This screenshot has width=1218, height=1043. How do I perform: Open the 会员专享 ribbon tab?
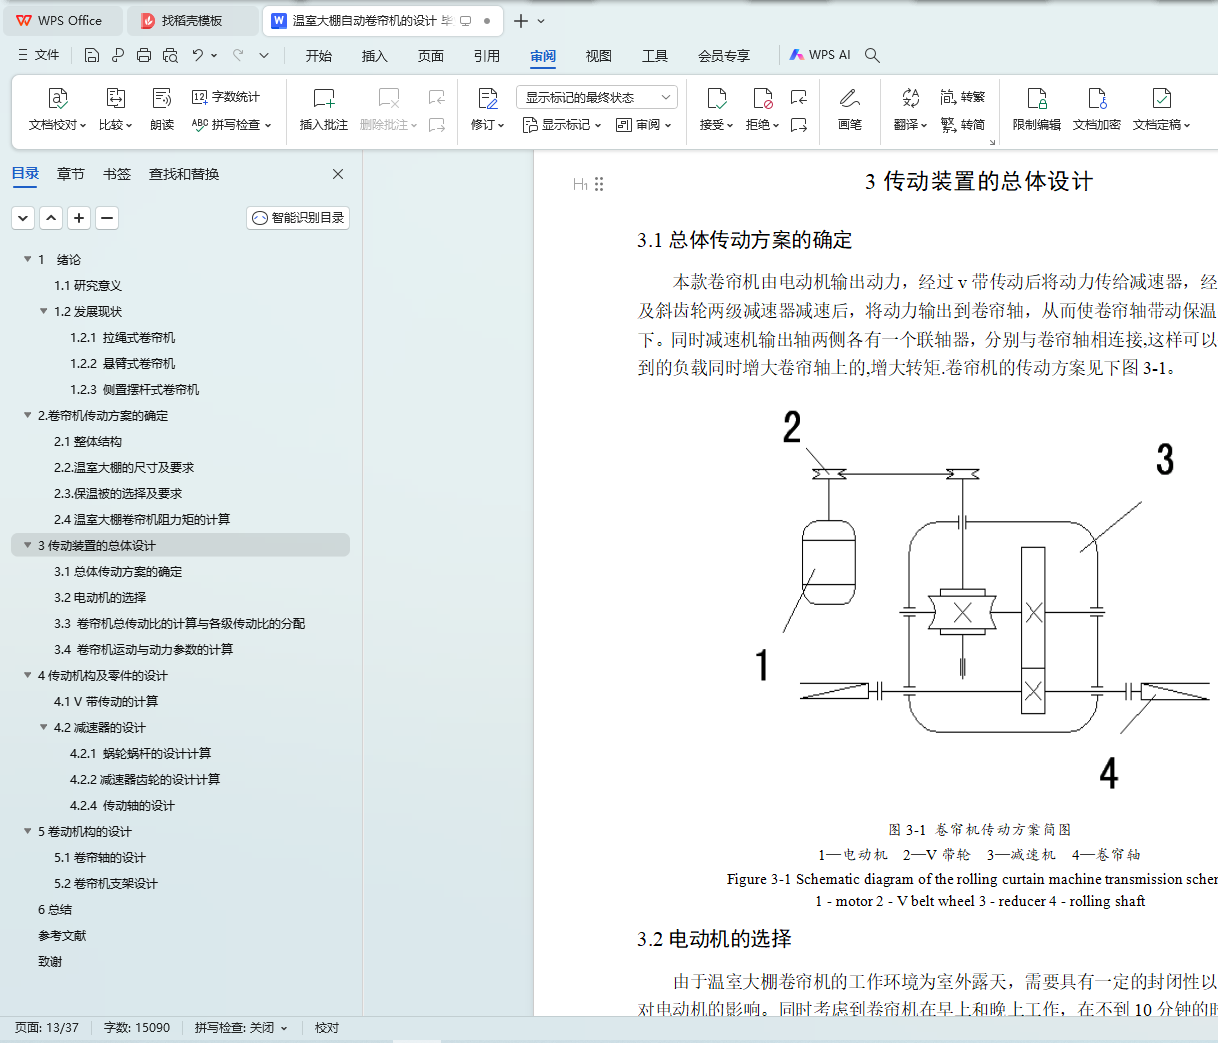(724, 56)
